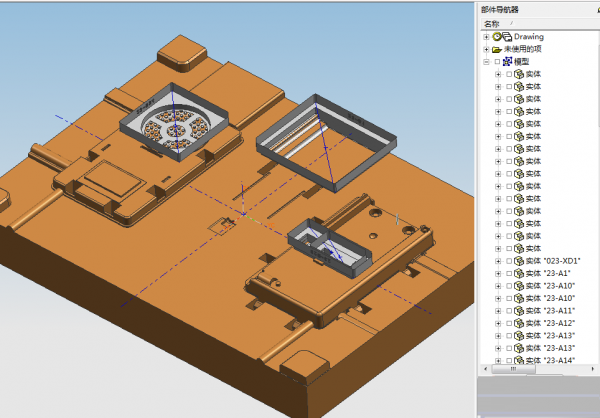Screen dimensions: 600x418
Task: Toggle checkbox for 实体 "23-A12"
Action: (x=509, y=323)
